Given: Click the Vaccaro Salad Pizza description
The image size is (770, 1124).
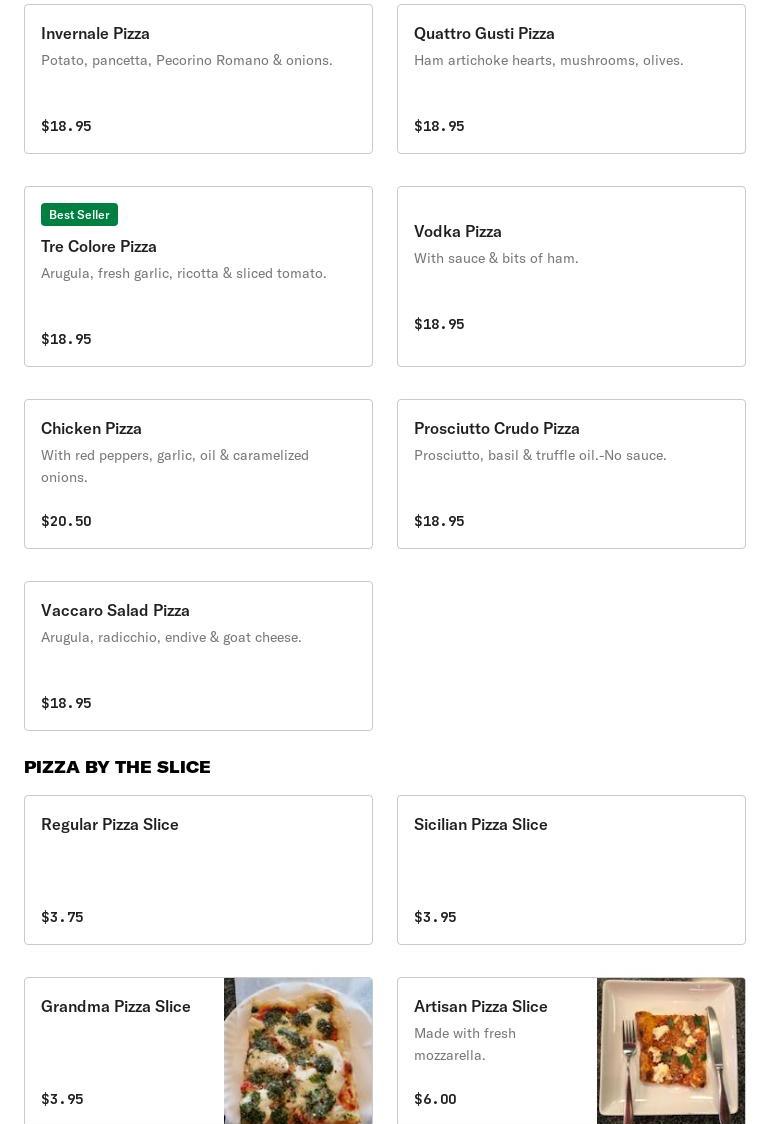Looking at the screenshot, I should pos(171,637).
